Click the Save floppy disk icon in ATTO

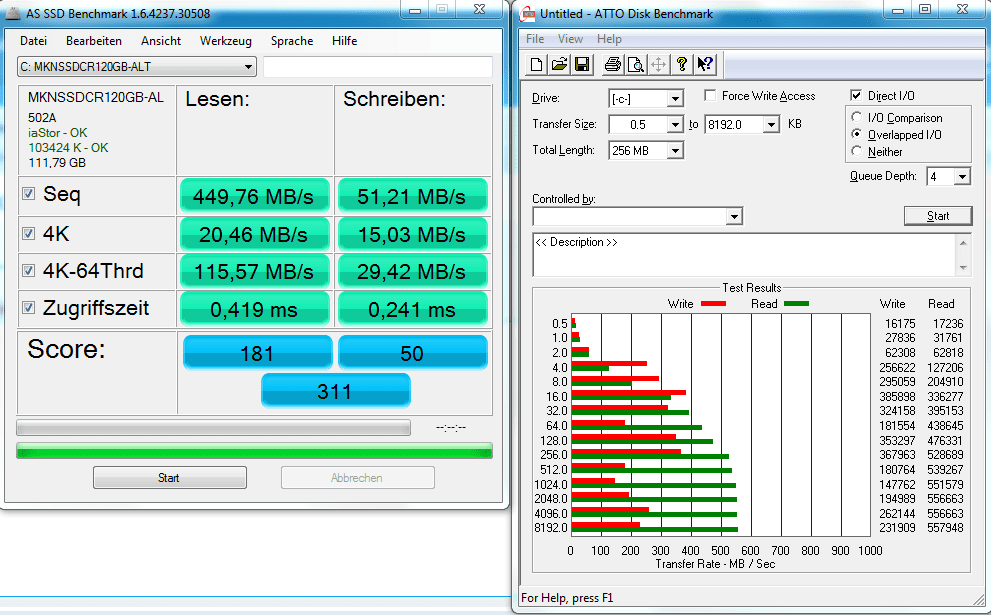coord(582,64)
